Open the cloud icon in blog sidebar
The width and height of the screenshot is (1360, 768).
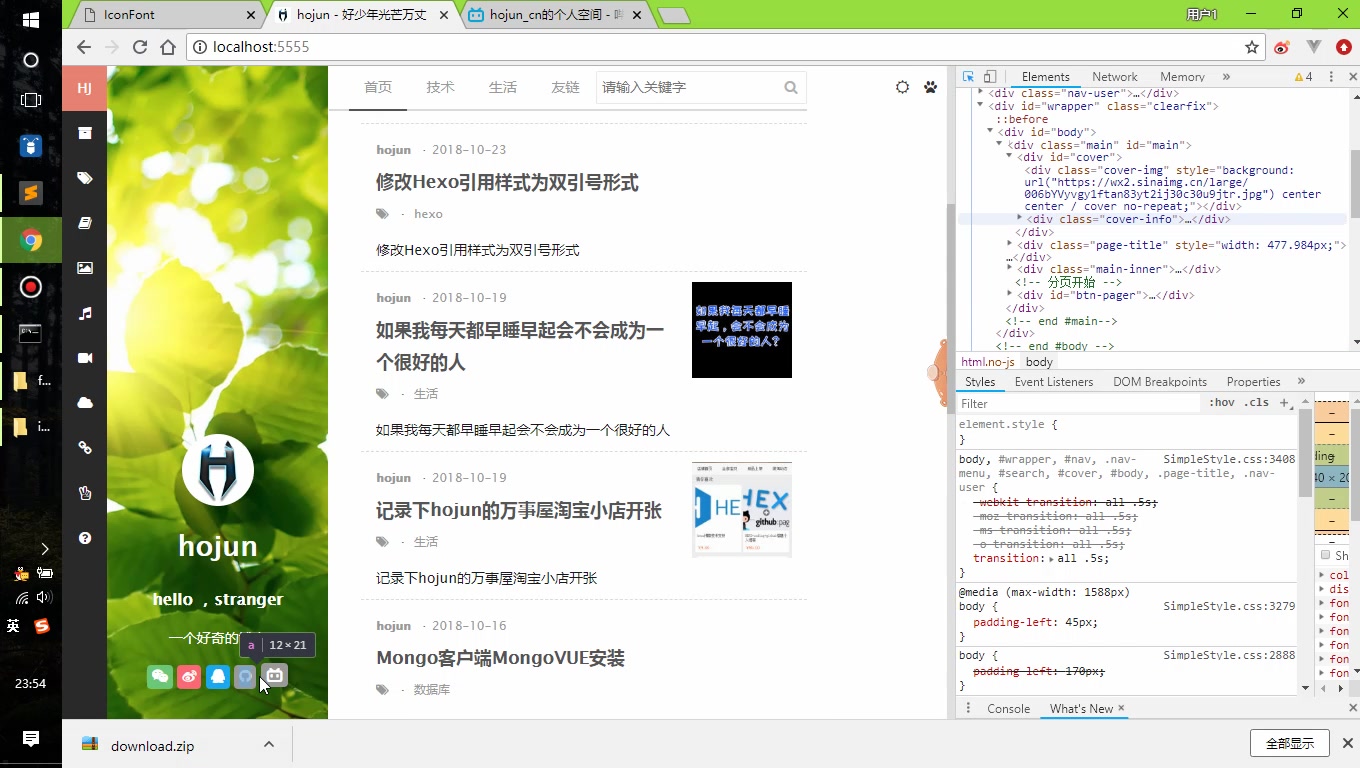[85, 403]
